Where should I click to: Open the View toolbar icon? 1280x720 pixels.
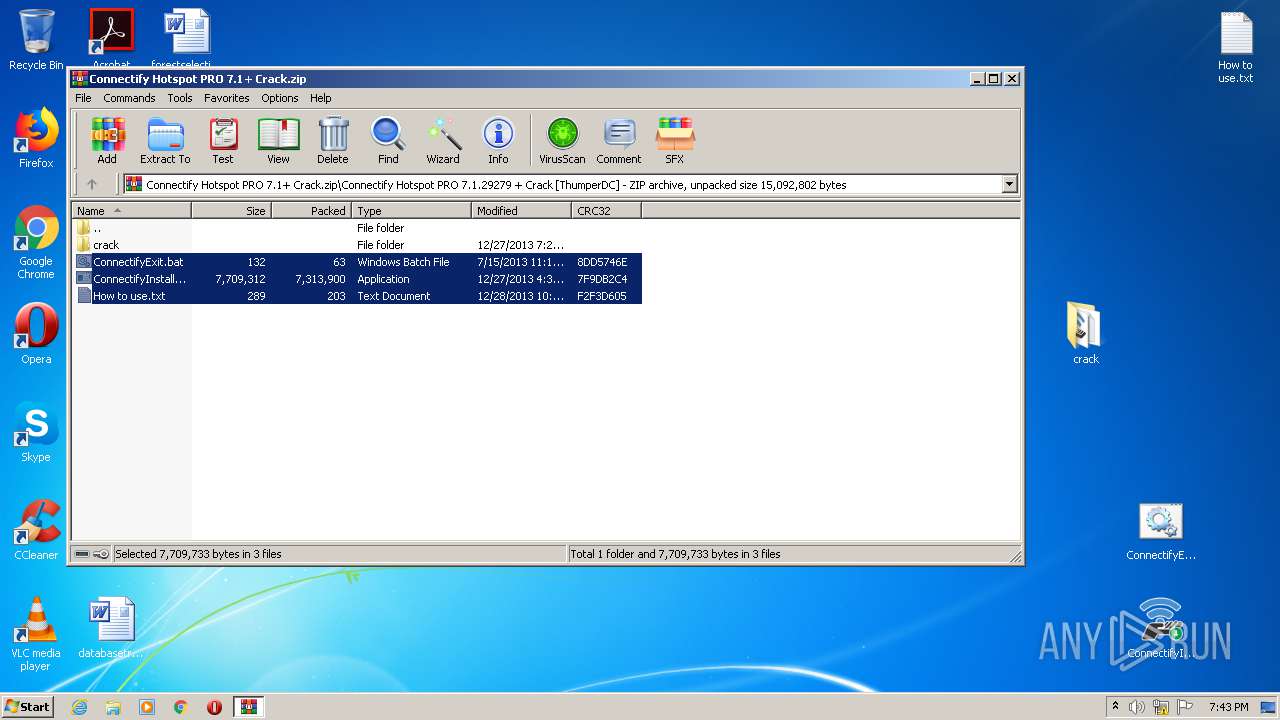click(x=278, y=140)
